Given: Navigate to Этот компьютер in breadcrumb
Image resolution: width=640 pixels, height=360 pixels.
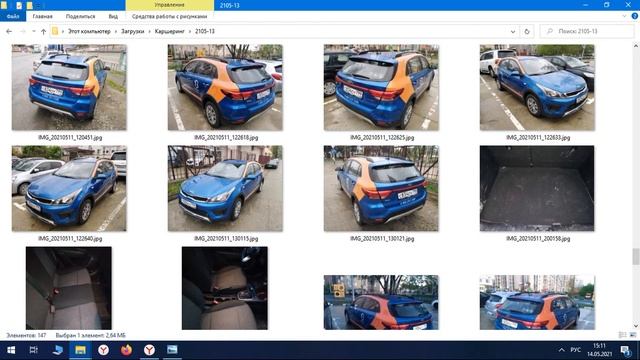Looking at the screenshot, I should point(89,31).
